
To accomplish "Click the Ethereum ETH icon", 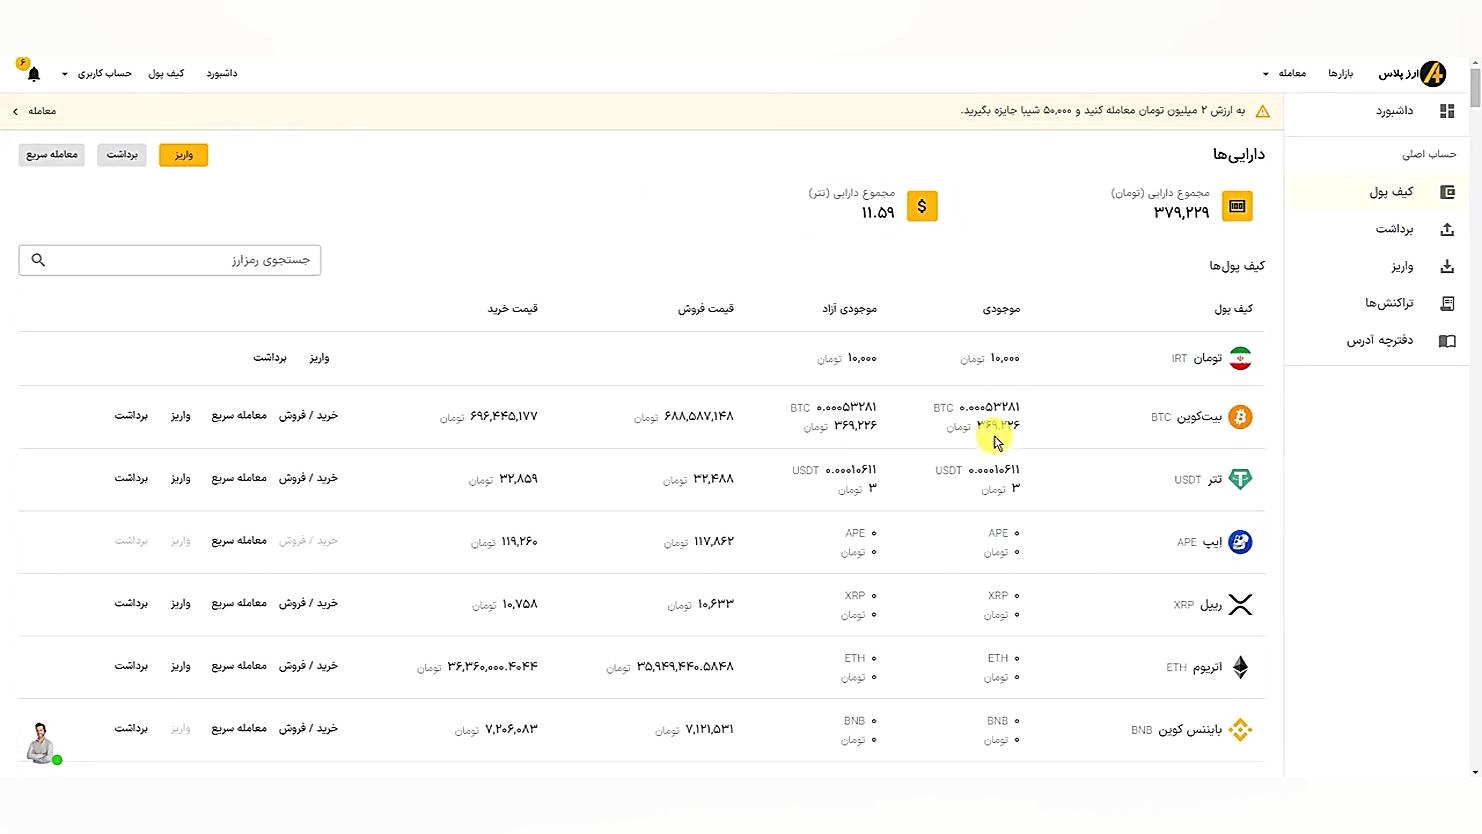I will [x=1240, y=667].
